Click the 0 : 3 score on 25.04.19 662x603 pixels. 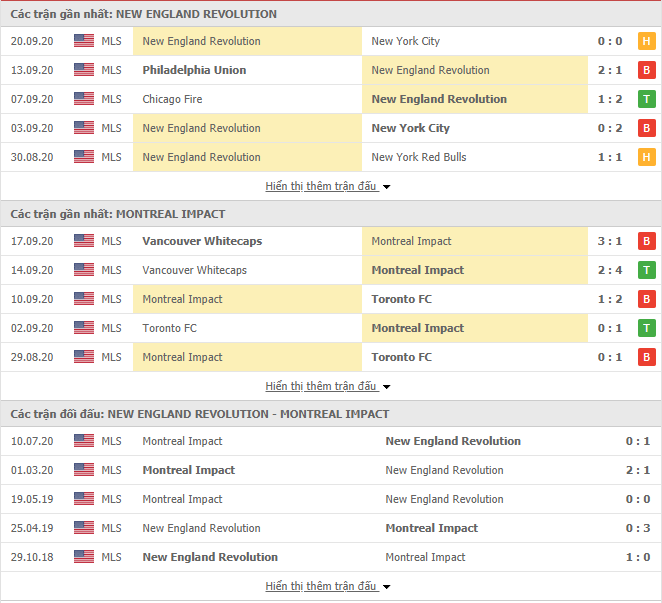click(638, 528)
